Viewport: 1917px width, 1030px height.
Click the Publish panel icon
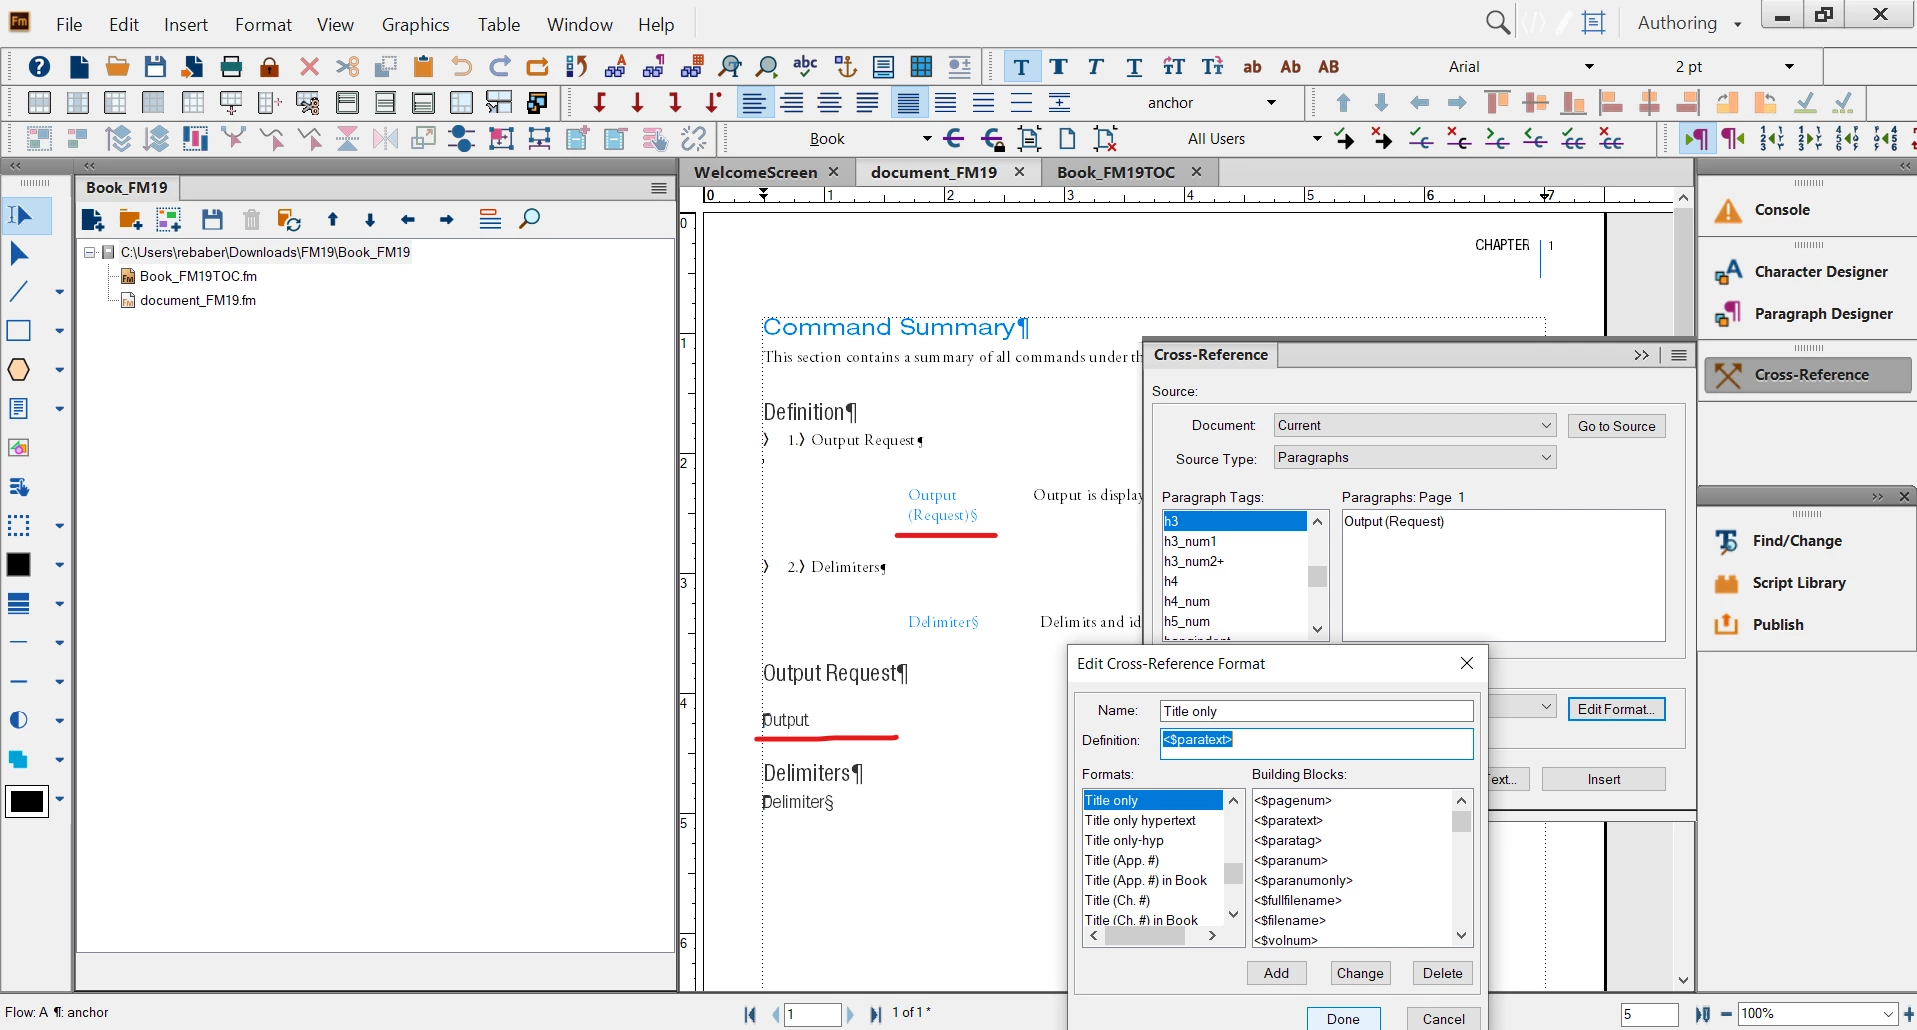1727,625
